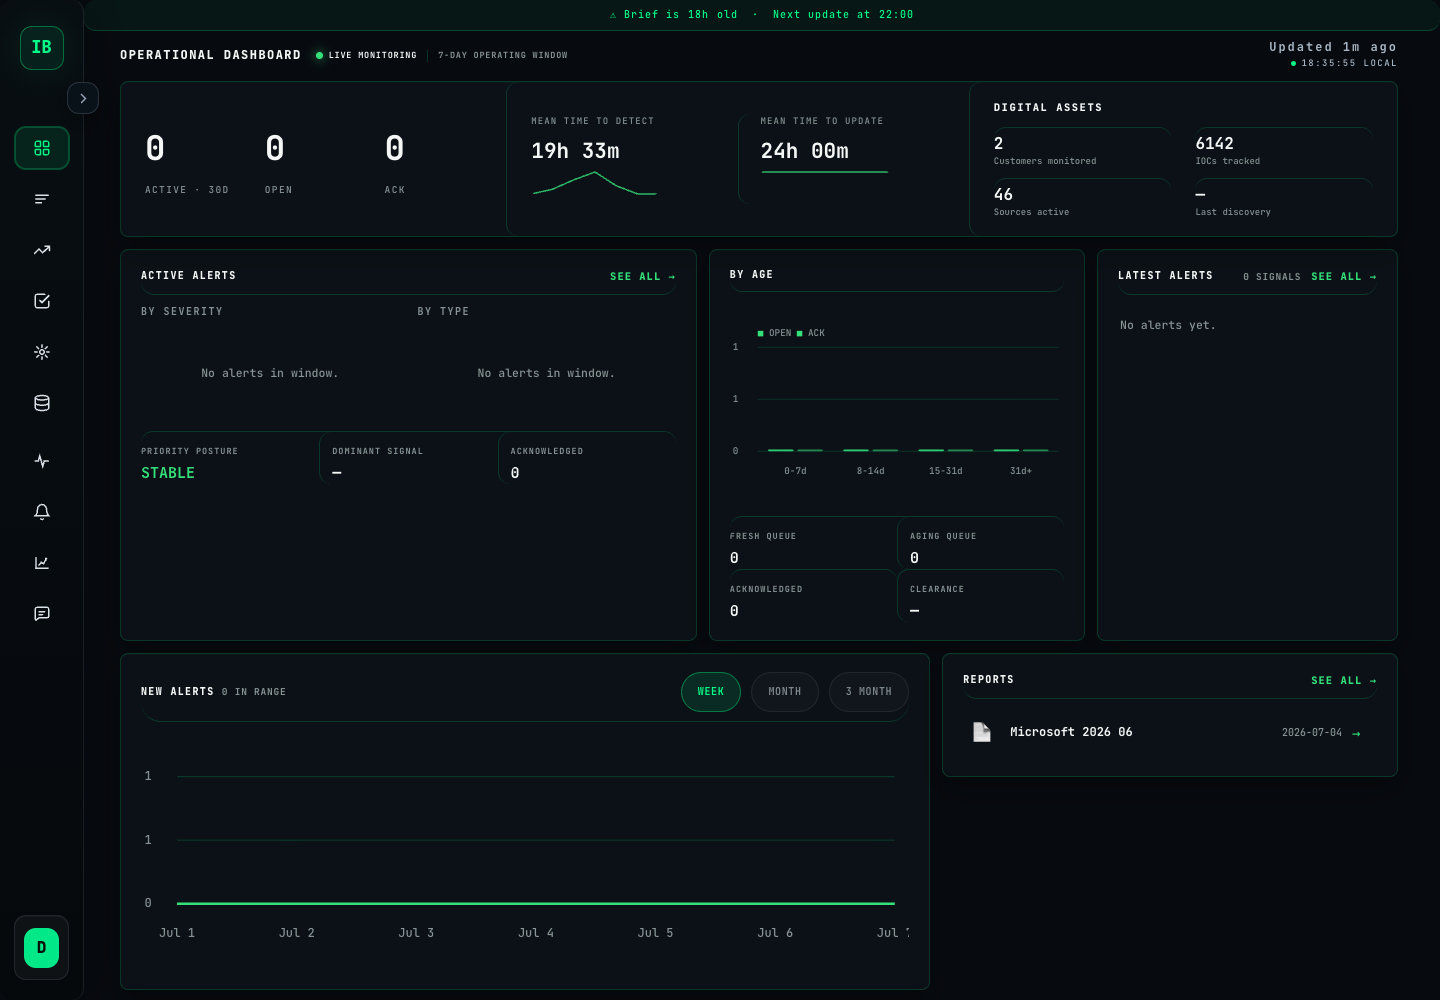1440x1000 pixels.
Task: Click SEE ALL in Latest Alerts
Action: point(1344,277)
